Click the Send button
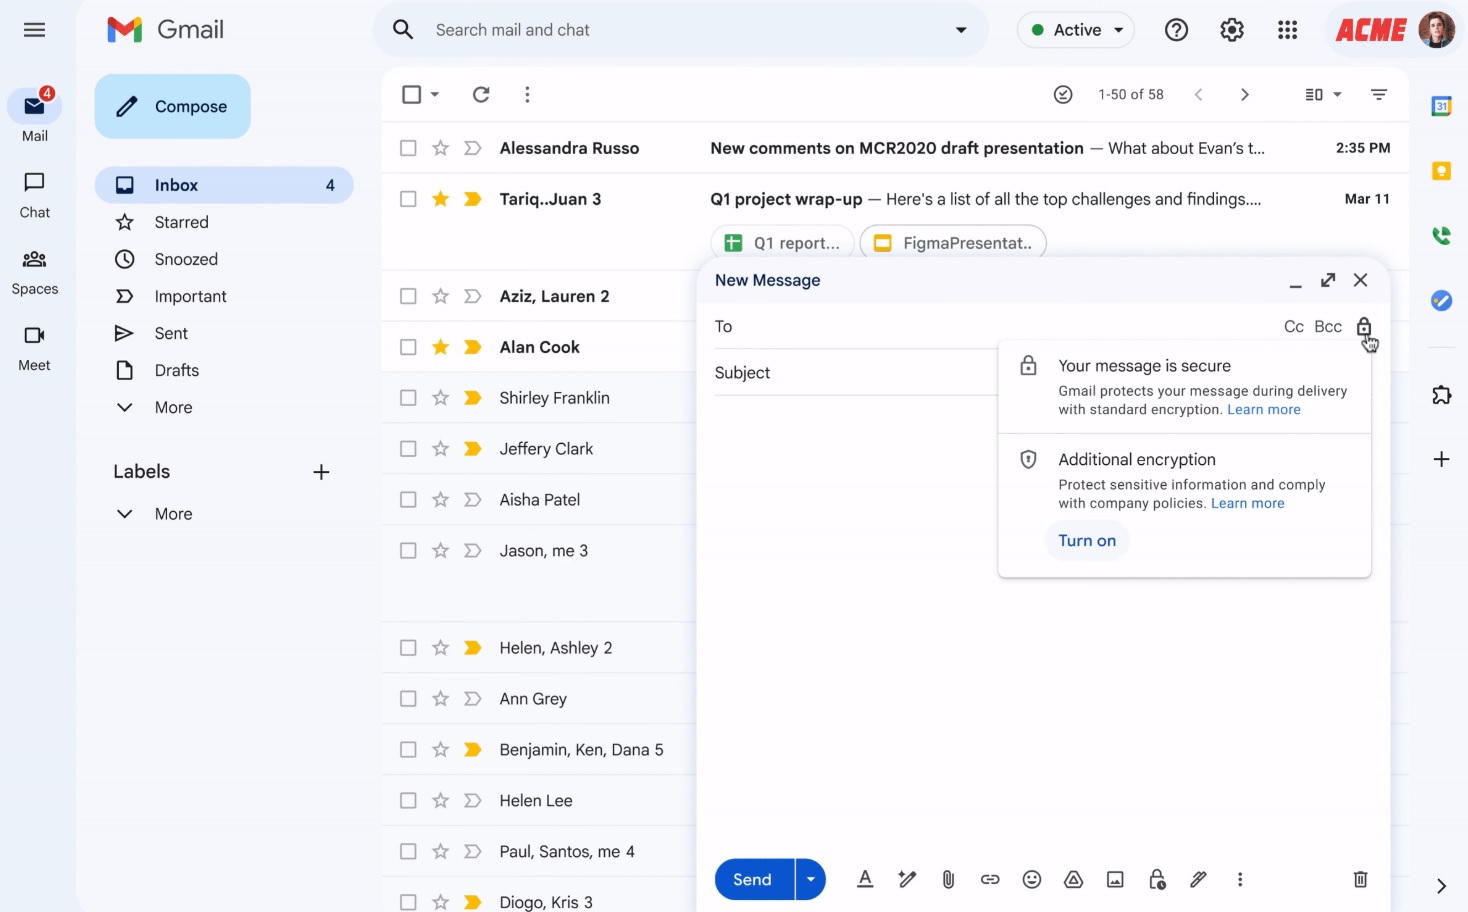1468x912 pixels. 753,879
